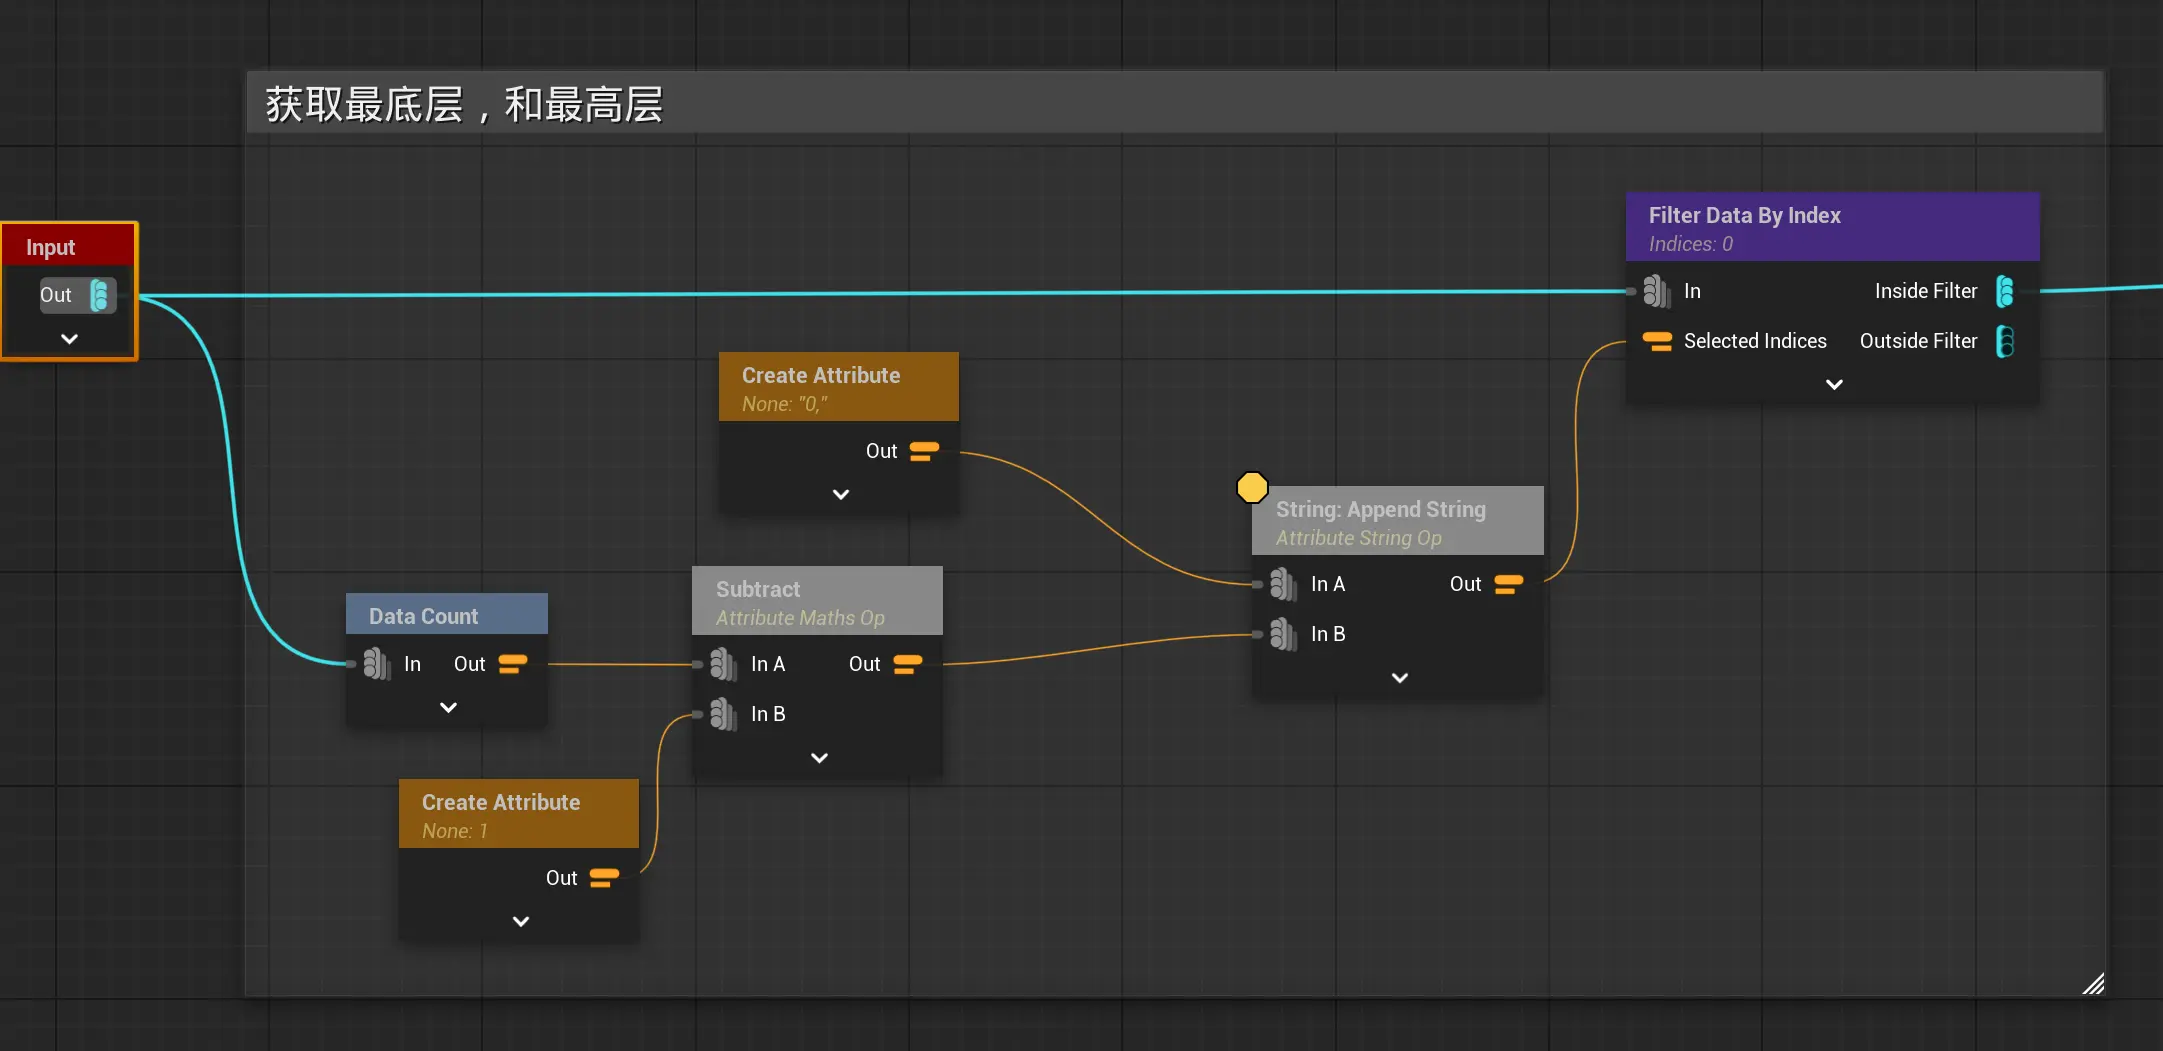The width and height of the screenshot is (2163, 1051).
Task: Click the Outside Filter output pin
Action: [2005, 341]
